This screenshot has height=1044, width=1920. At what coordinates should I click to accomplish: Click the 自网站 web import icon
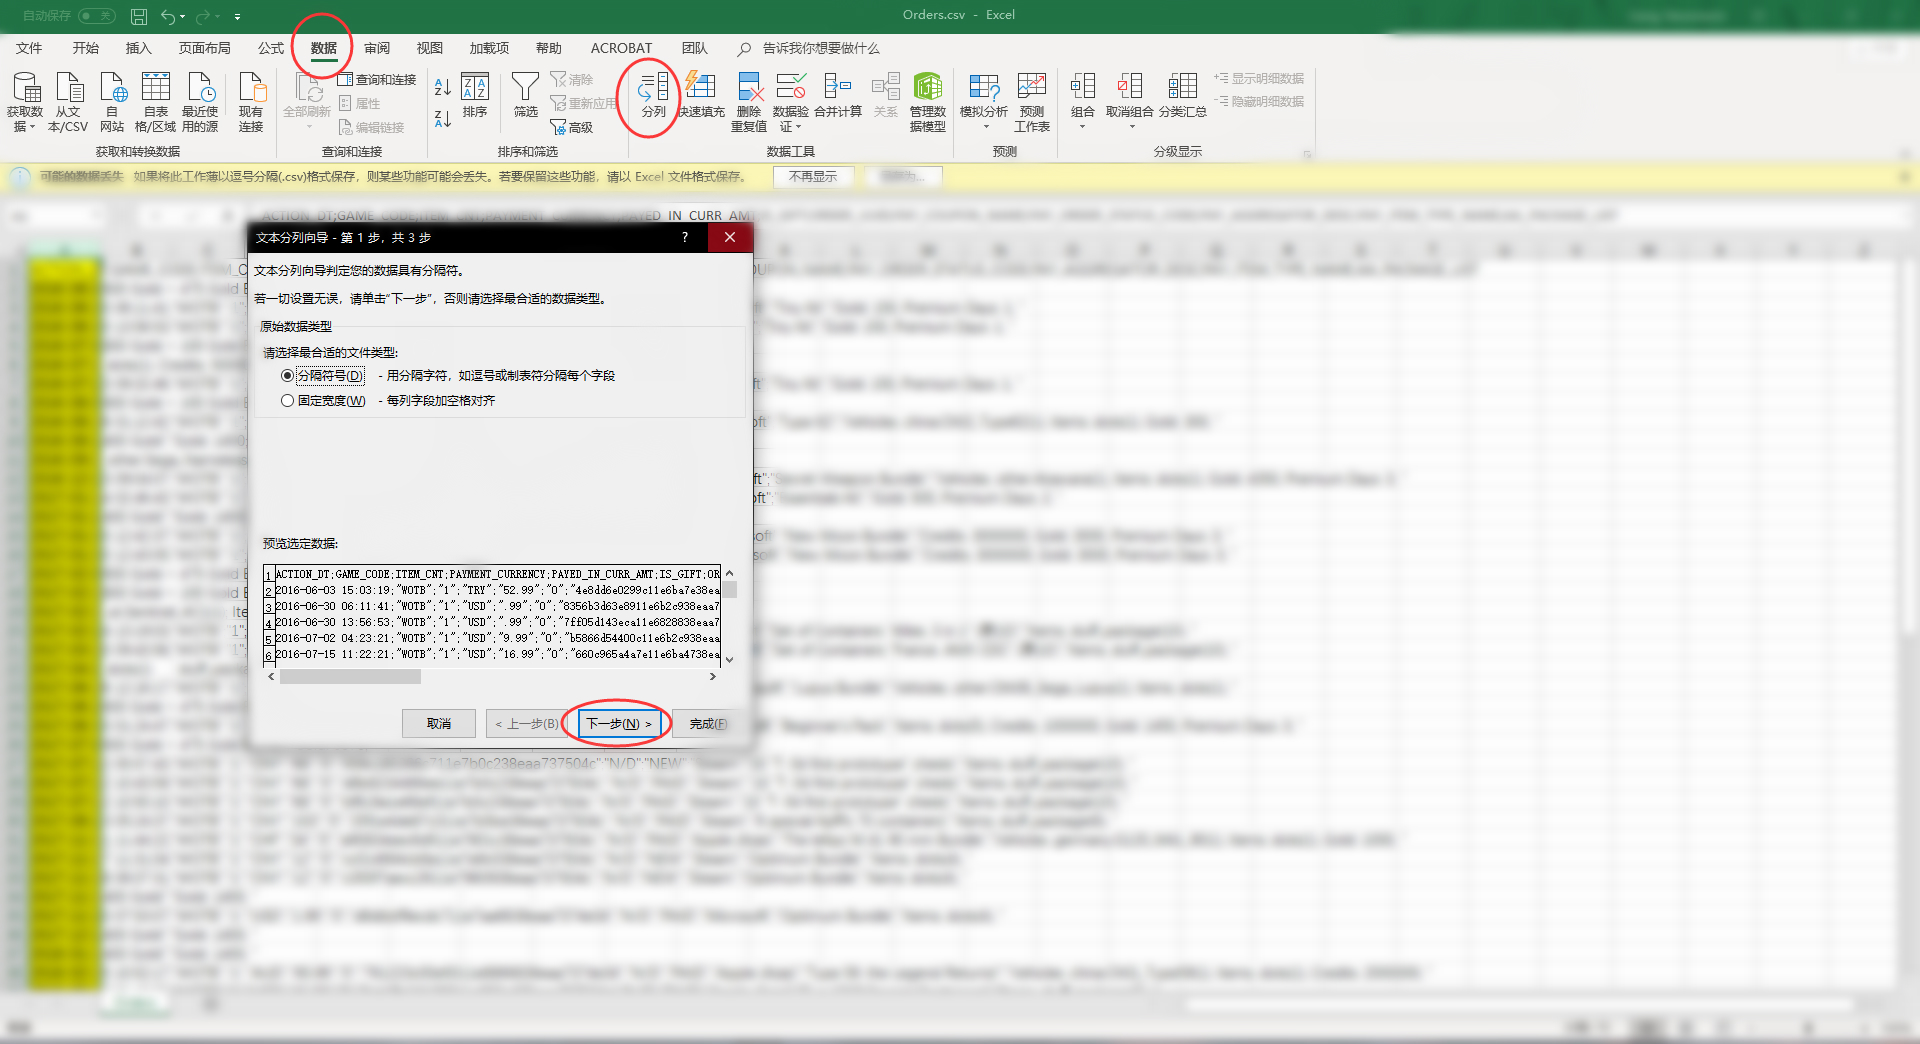tap(112, 102)
